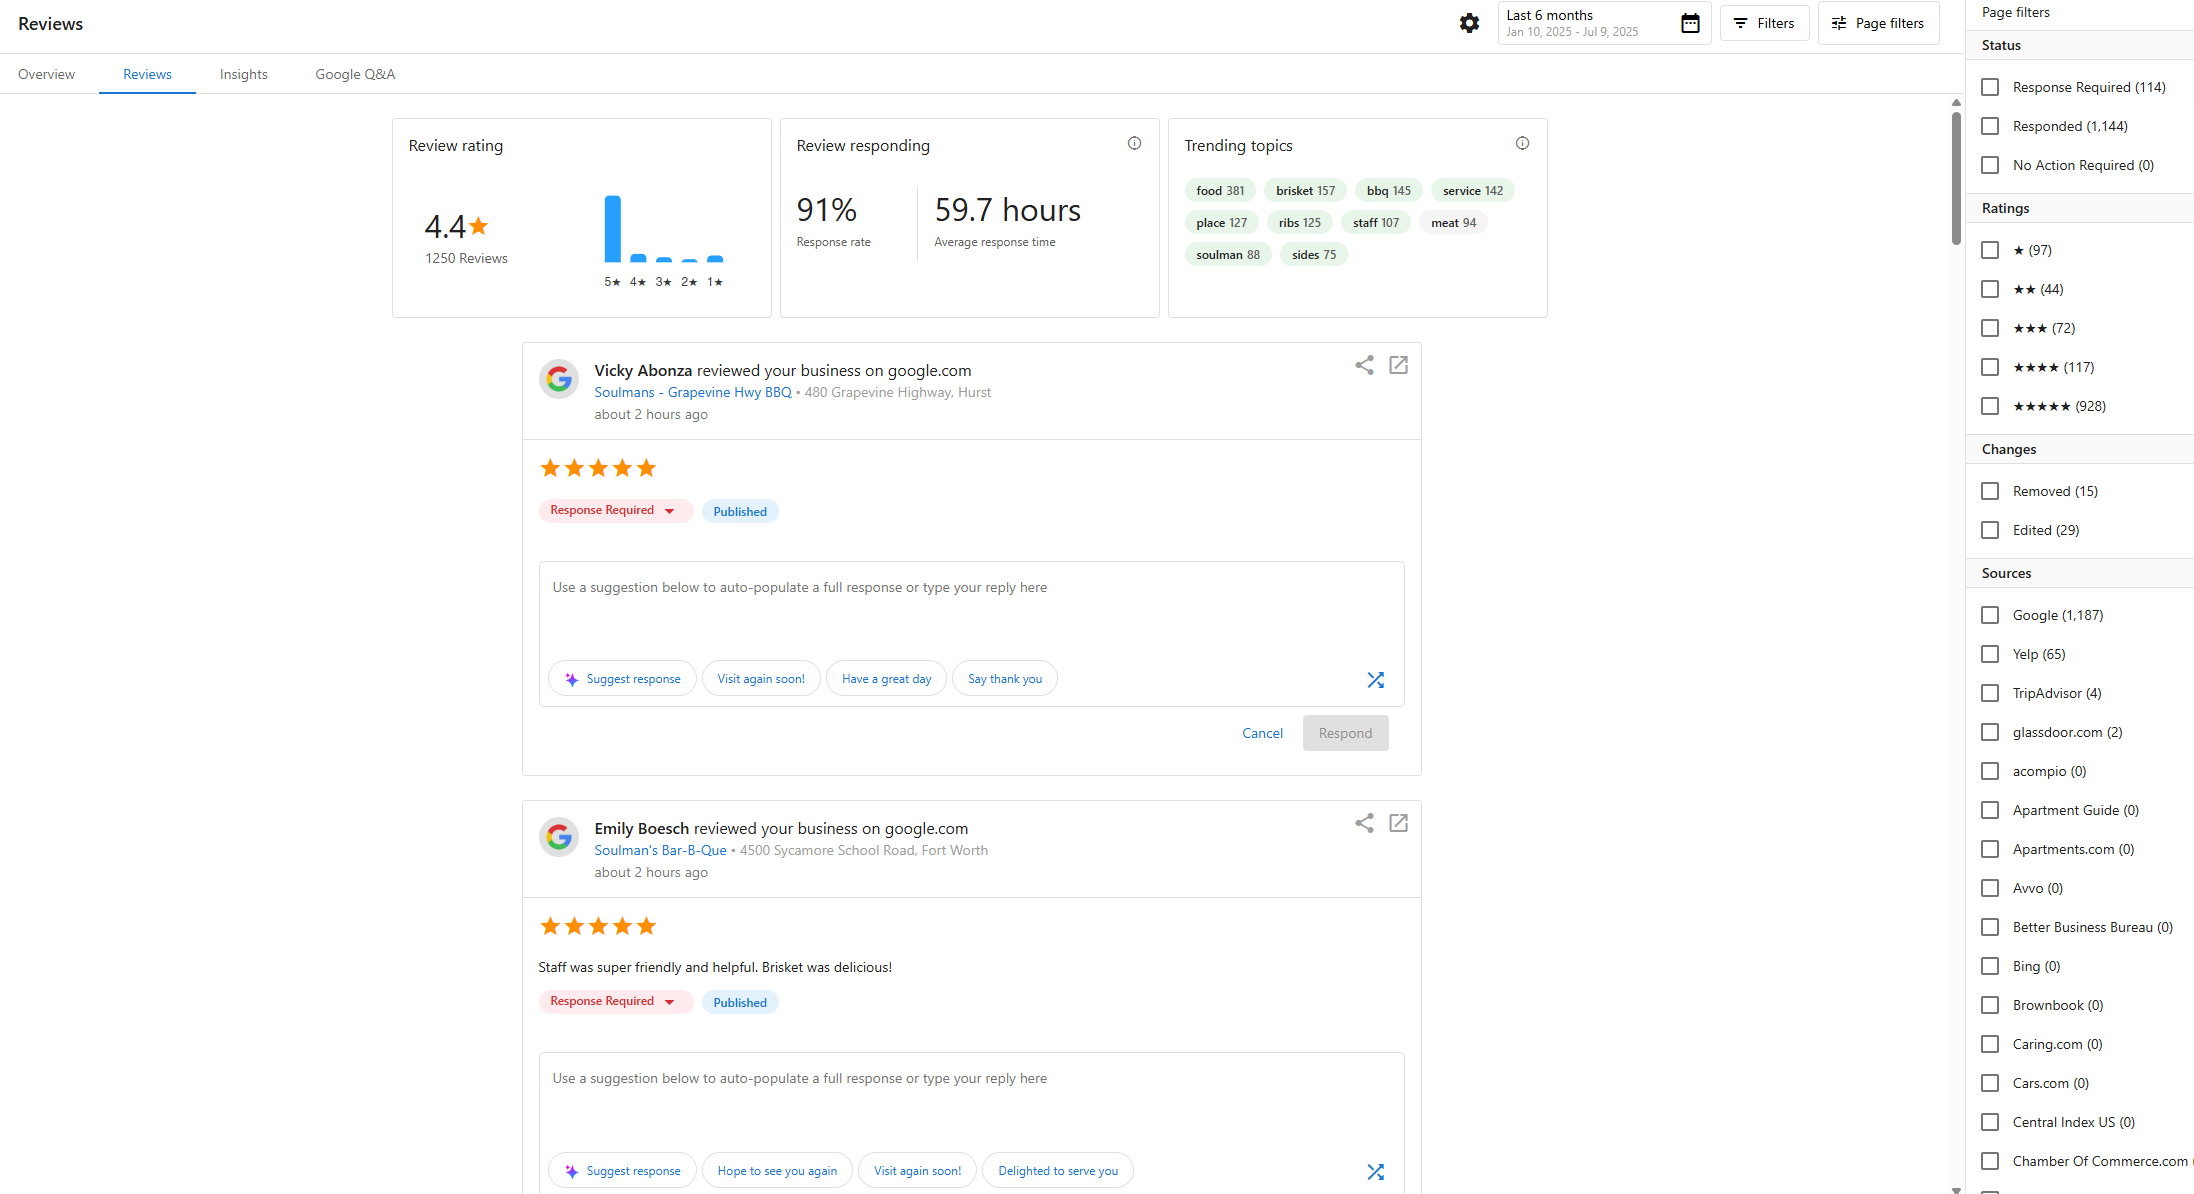Shuffle suggestions for Emily Boesch's reply

pyautogui.click(x=1376, y=1172)
